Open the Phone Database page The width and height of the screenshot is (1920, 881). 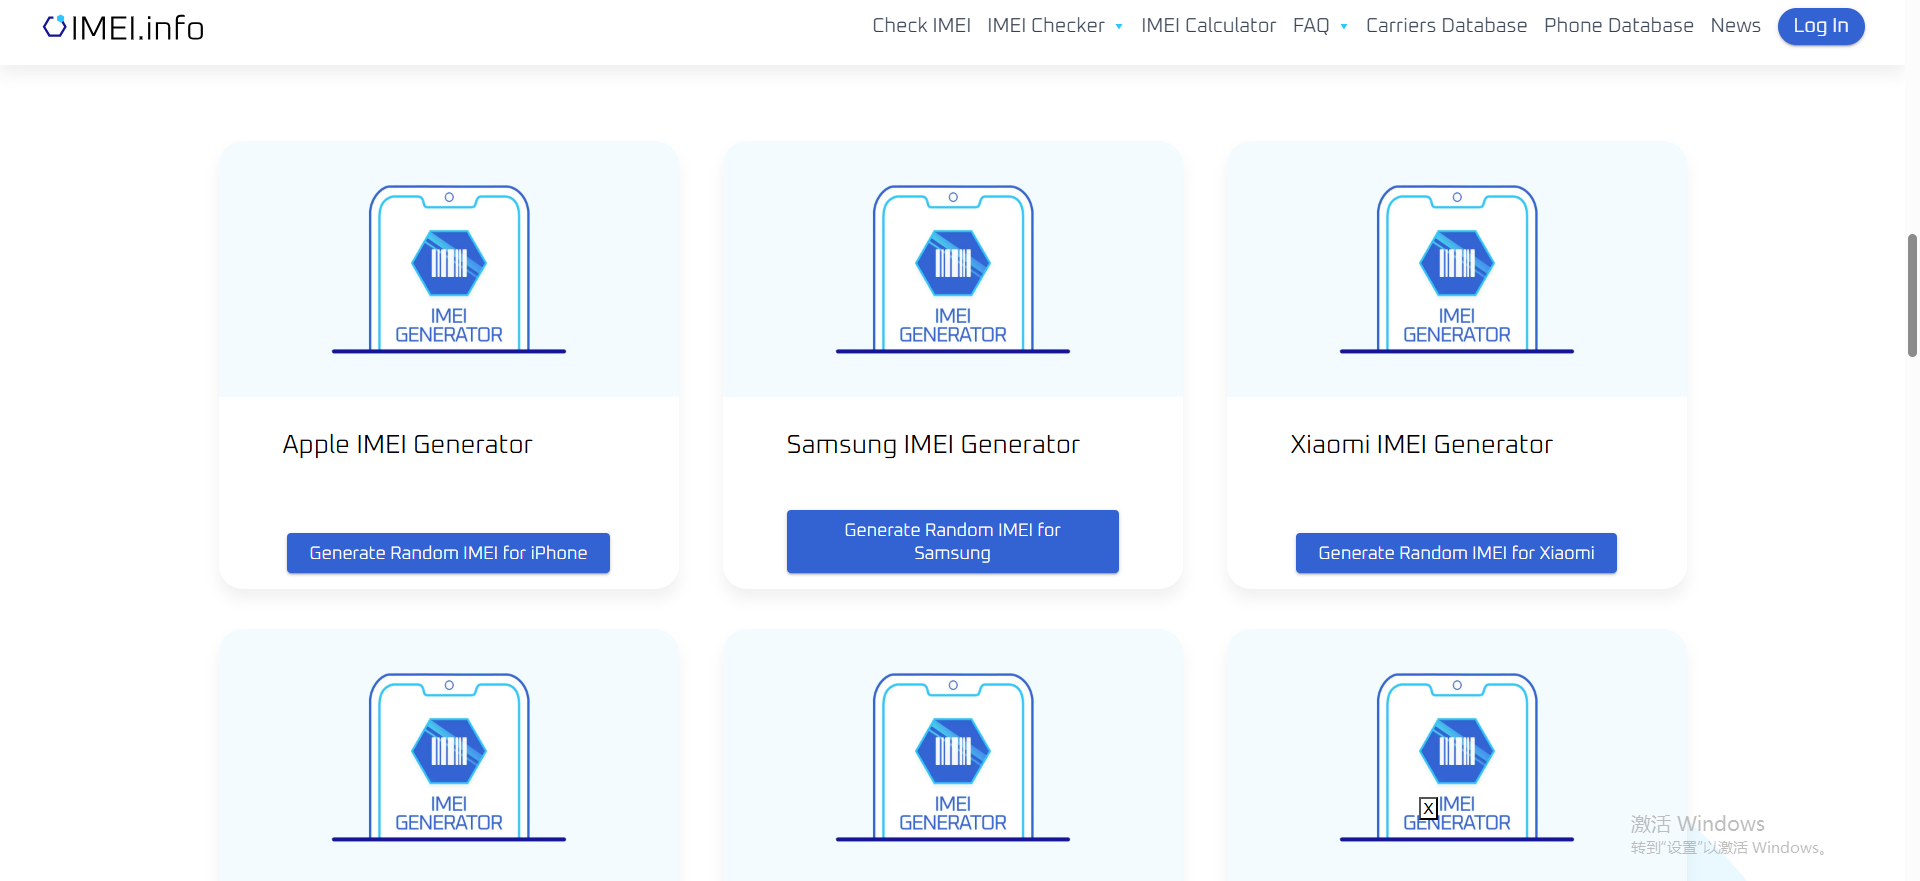(x=1618, y=26)
